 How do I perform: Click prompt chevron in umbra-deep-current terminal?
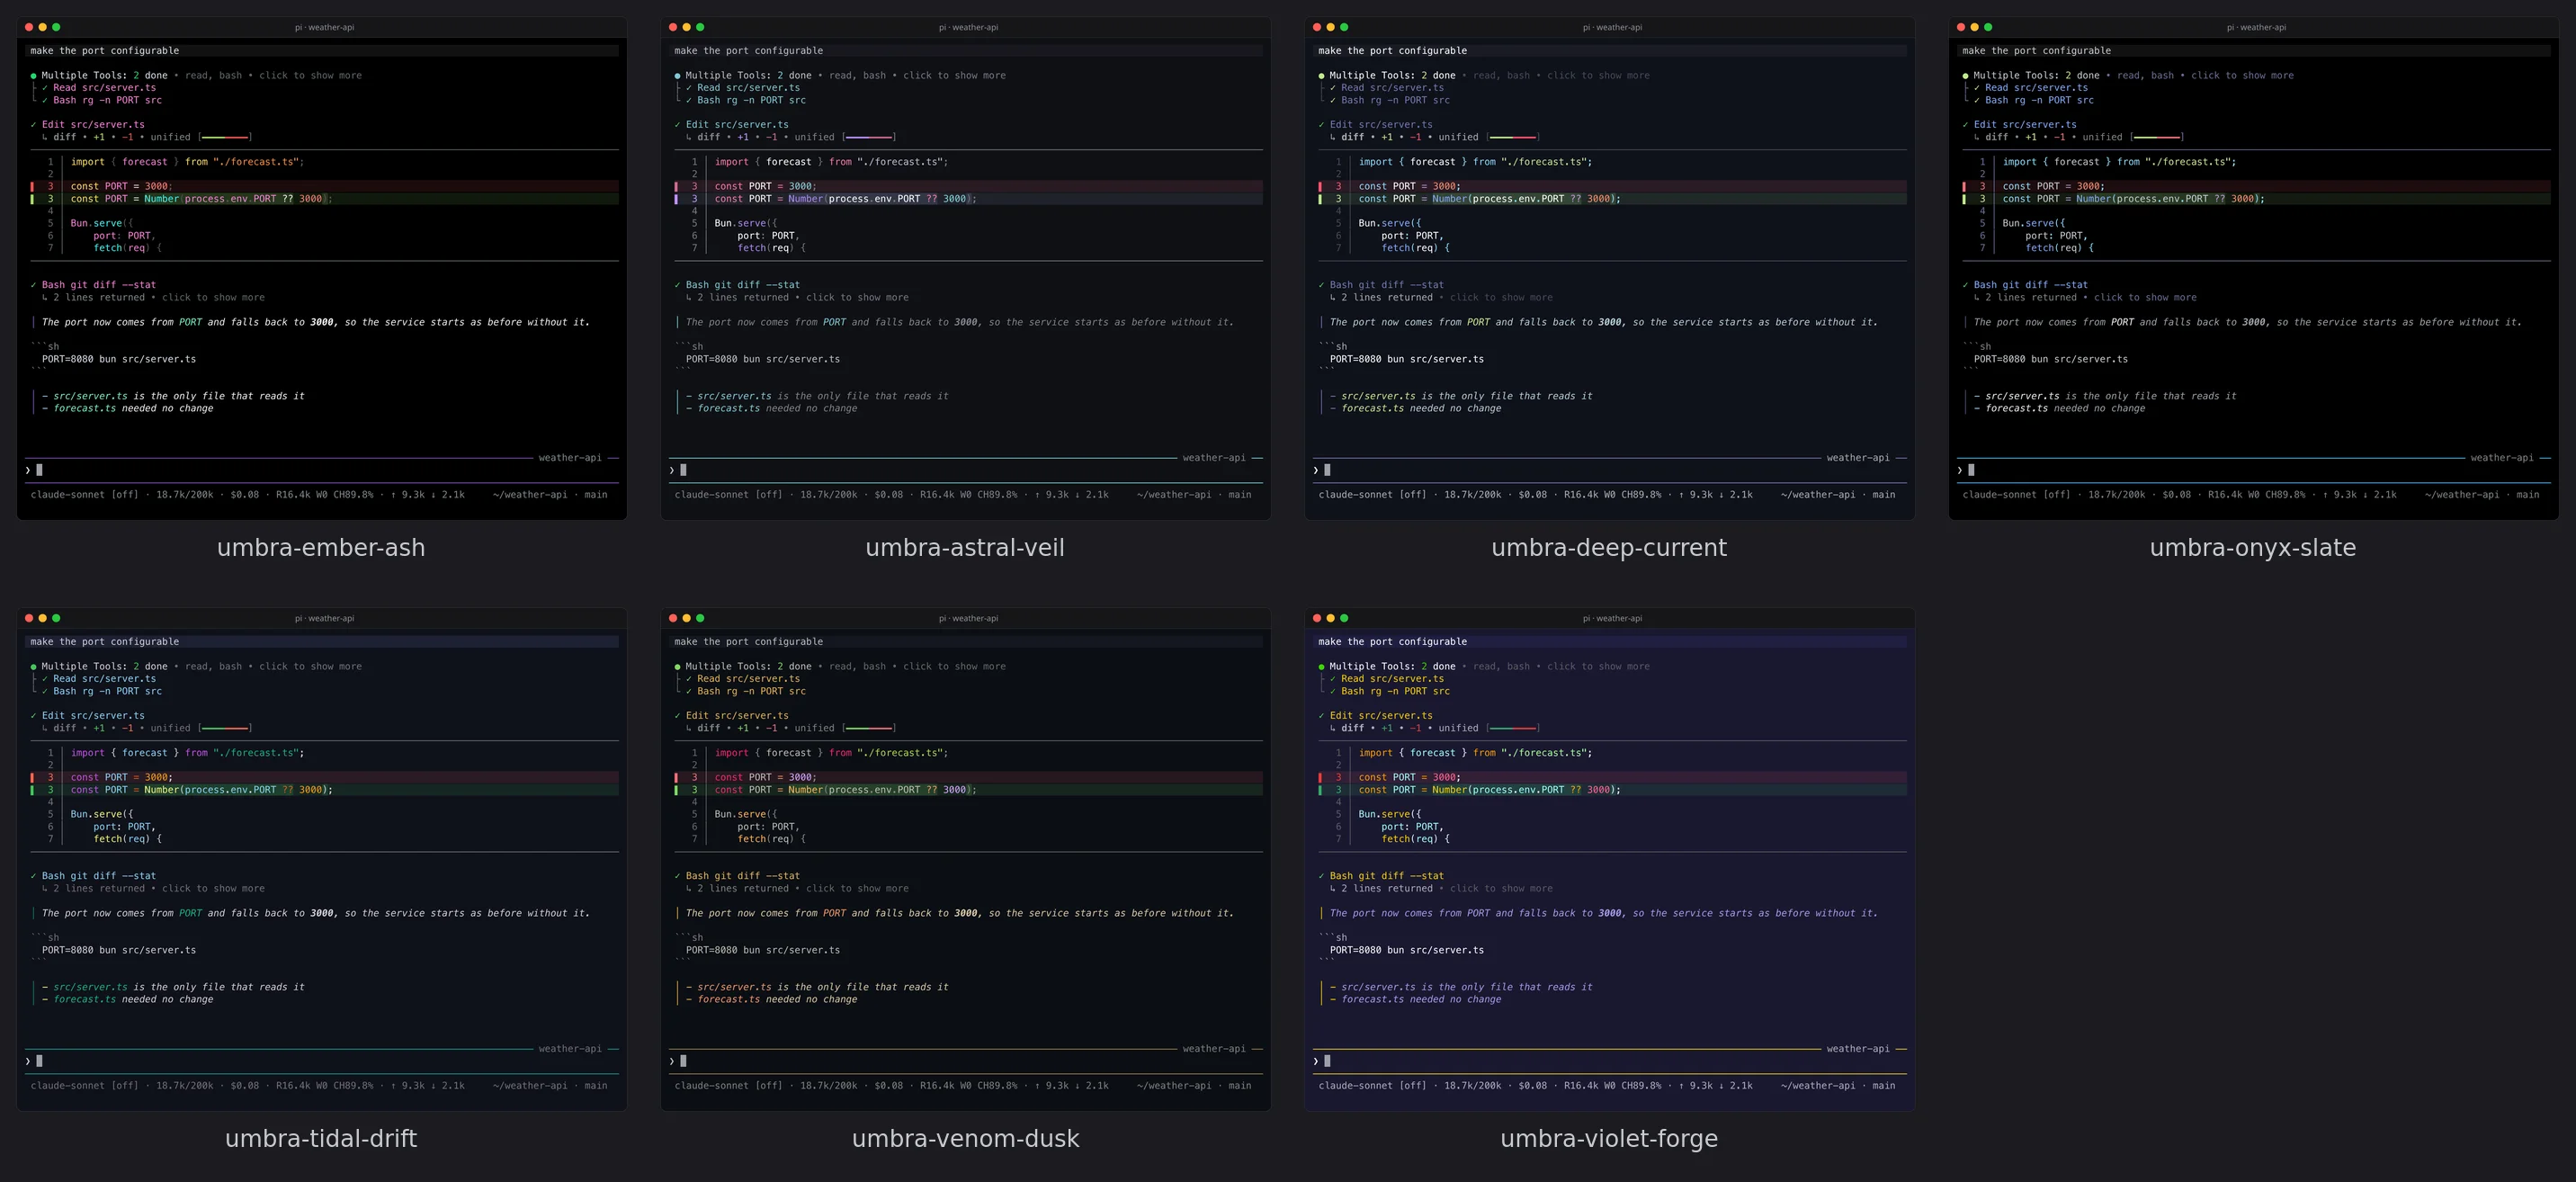pos(1316,470)
